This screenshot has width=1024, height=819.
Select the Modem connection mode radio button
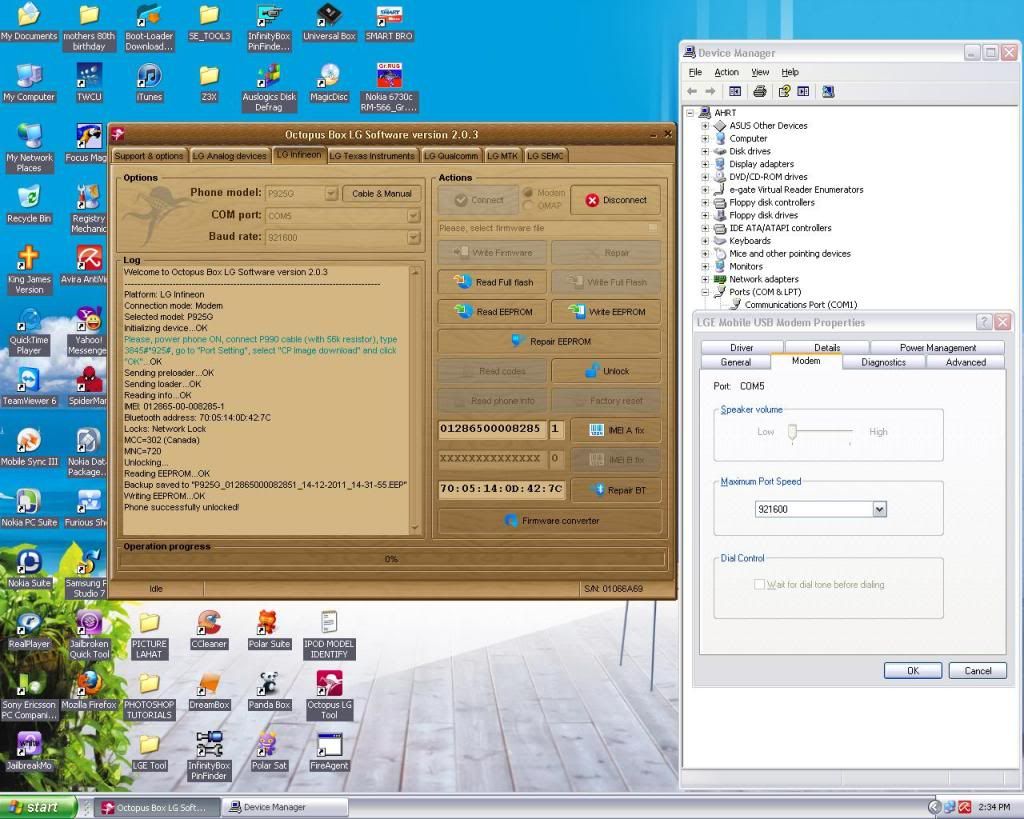pyautogui.click(x=529, y=193)
